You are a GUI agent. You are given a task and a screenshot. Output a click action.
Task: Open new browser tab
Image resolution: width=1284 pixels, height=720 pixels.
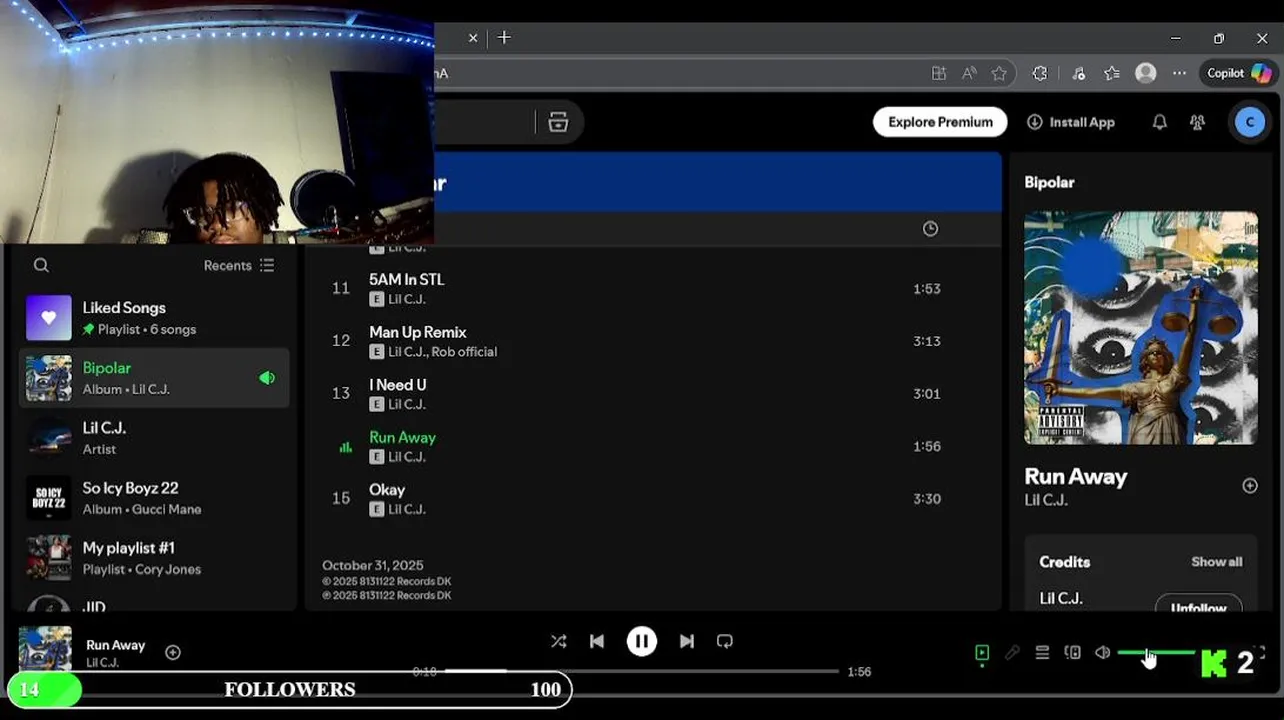[504, 37]
